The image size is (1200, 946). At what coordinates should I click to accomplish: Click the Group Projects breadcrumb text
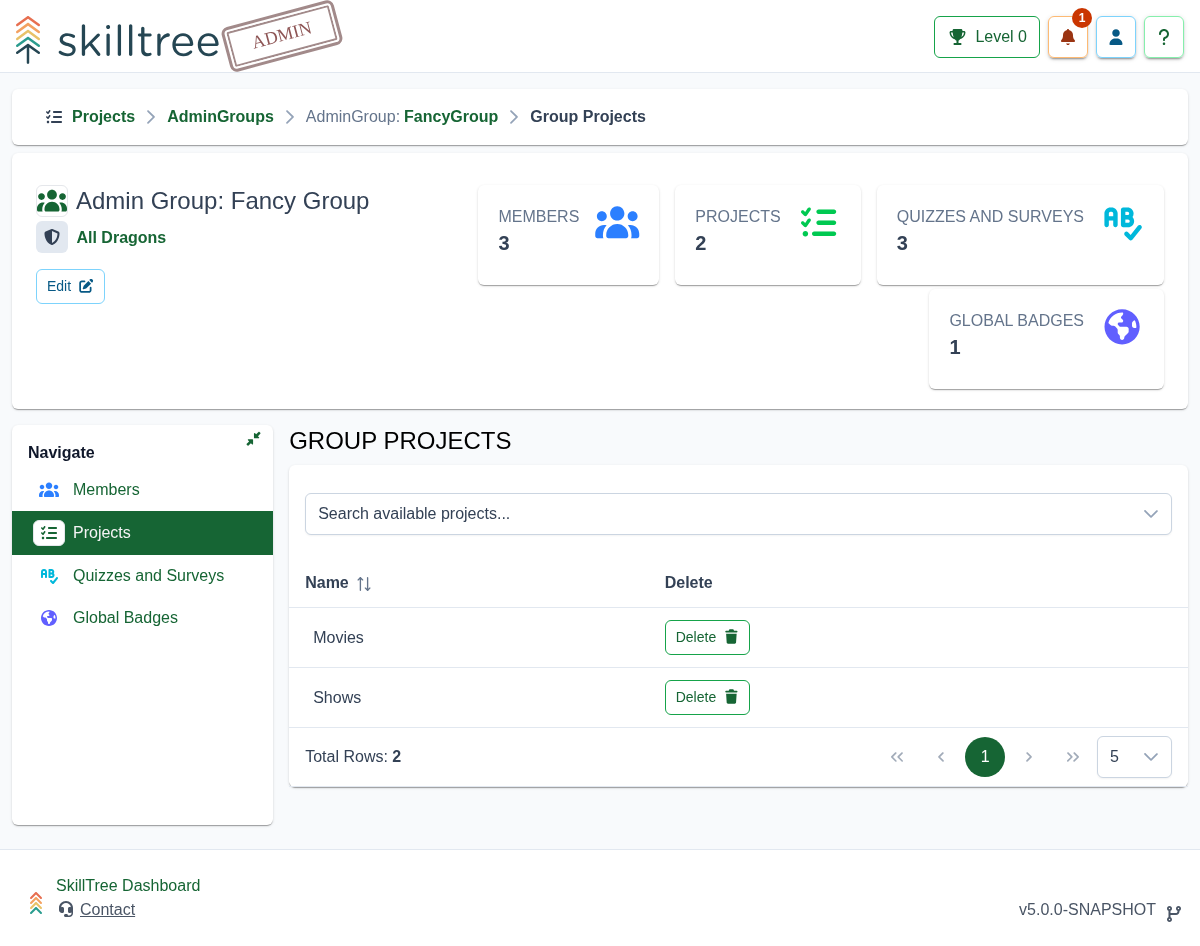pos(588,117)
